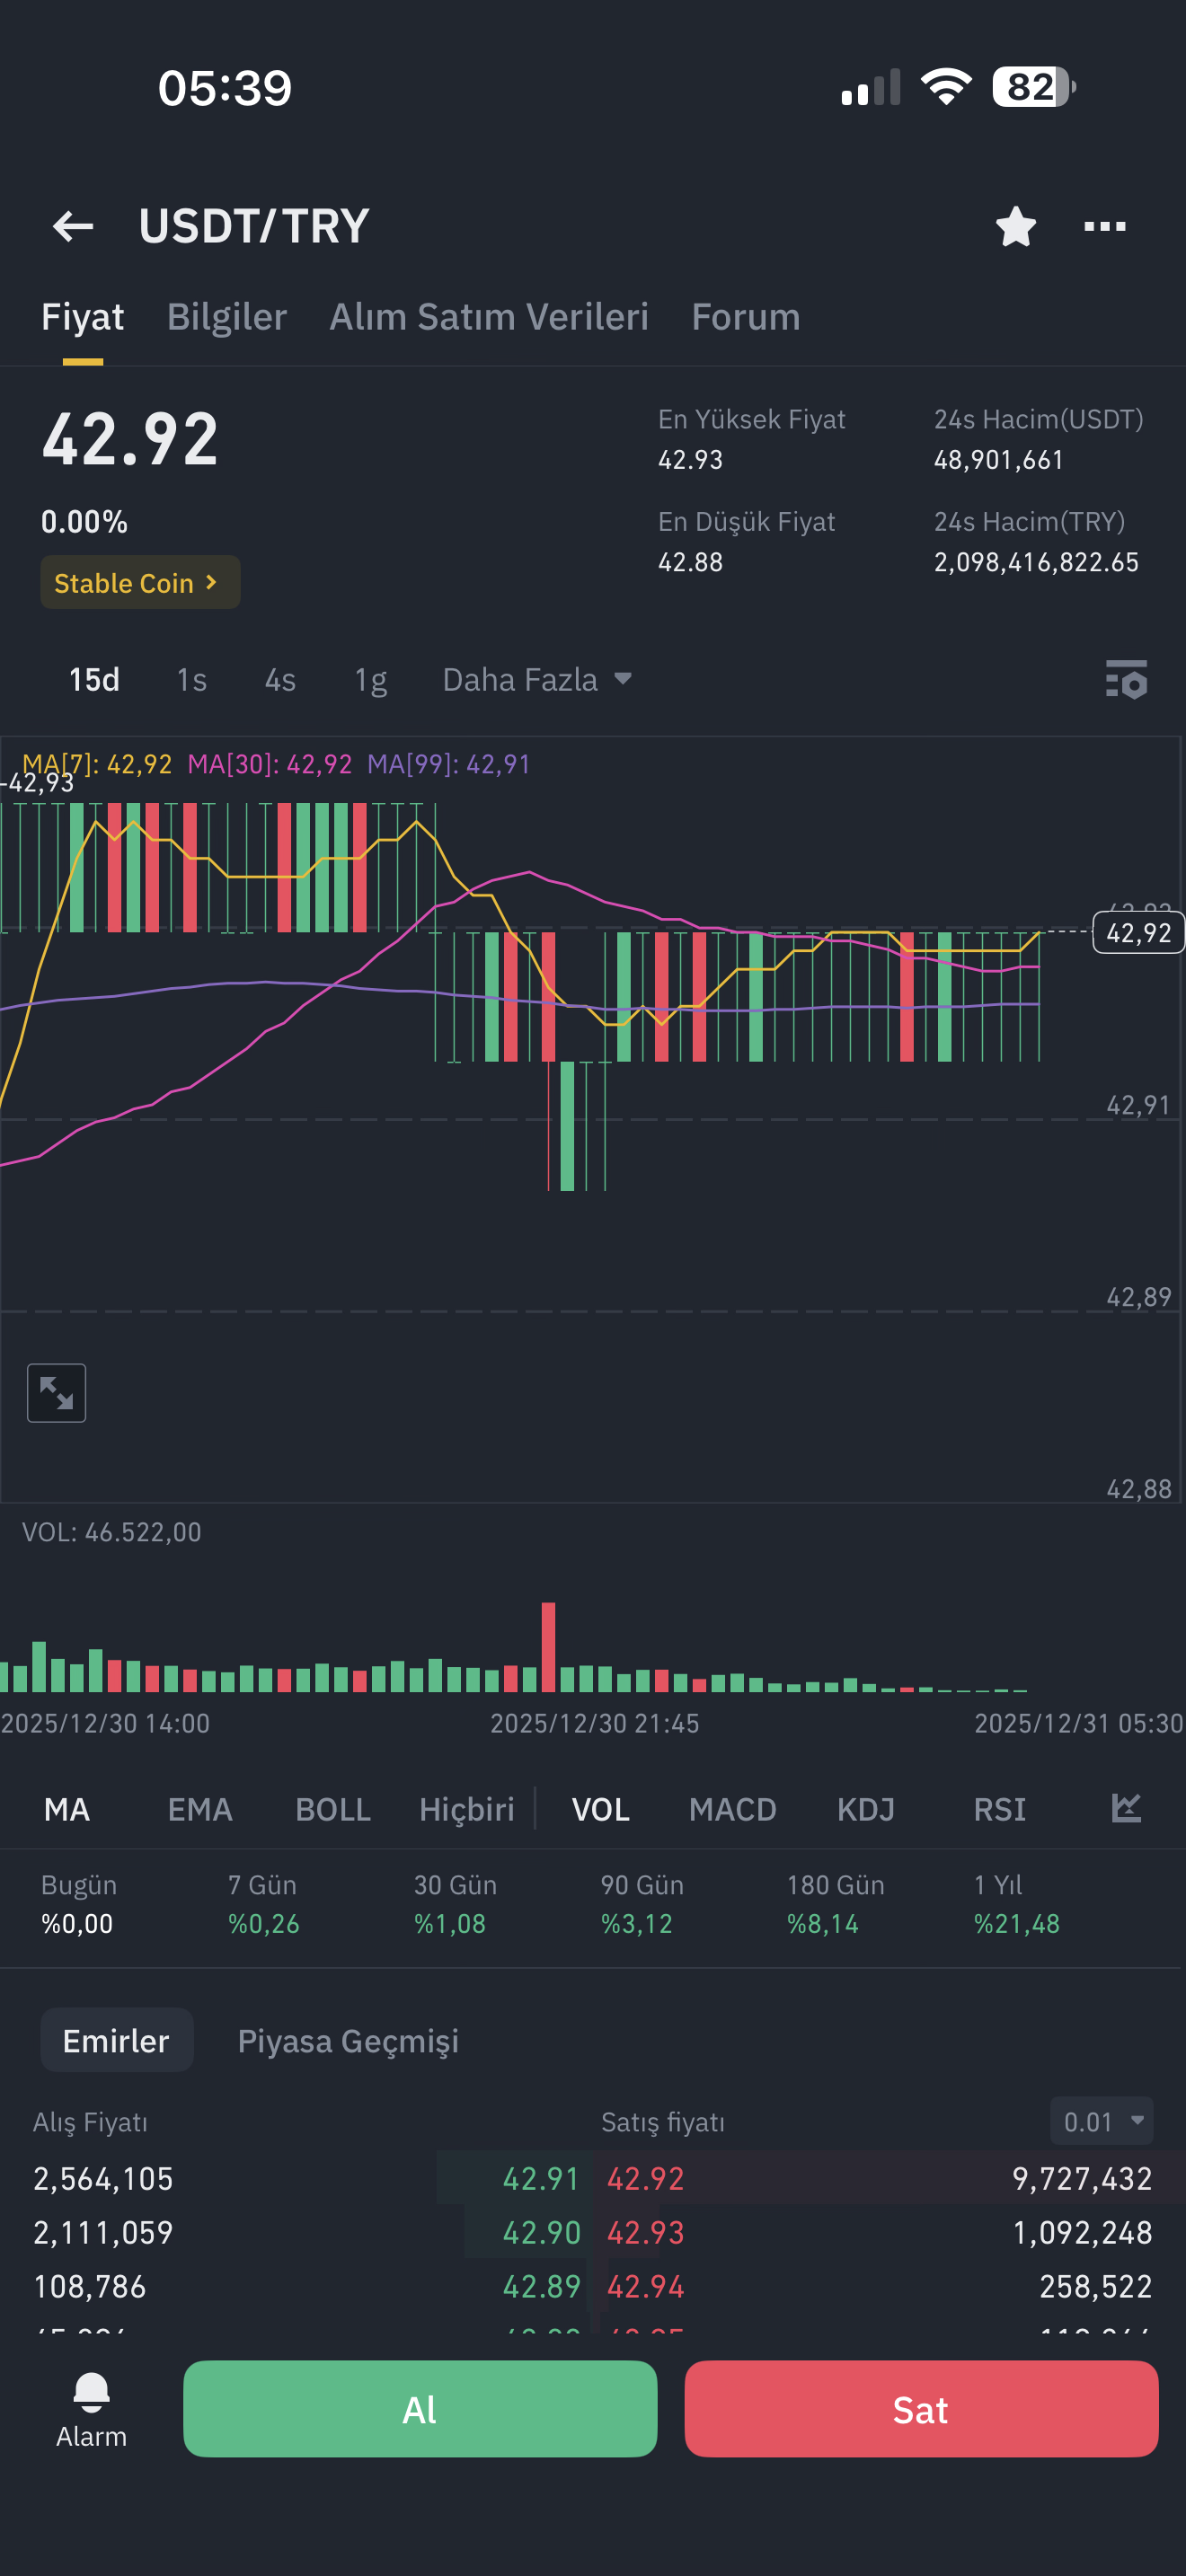Expand chart to fullscreen

click(x=56, y=1392)
